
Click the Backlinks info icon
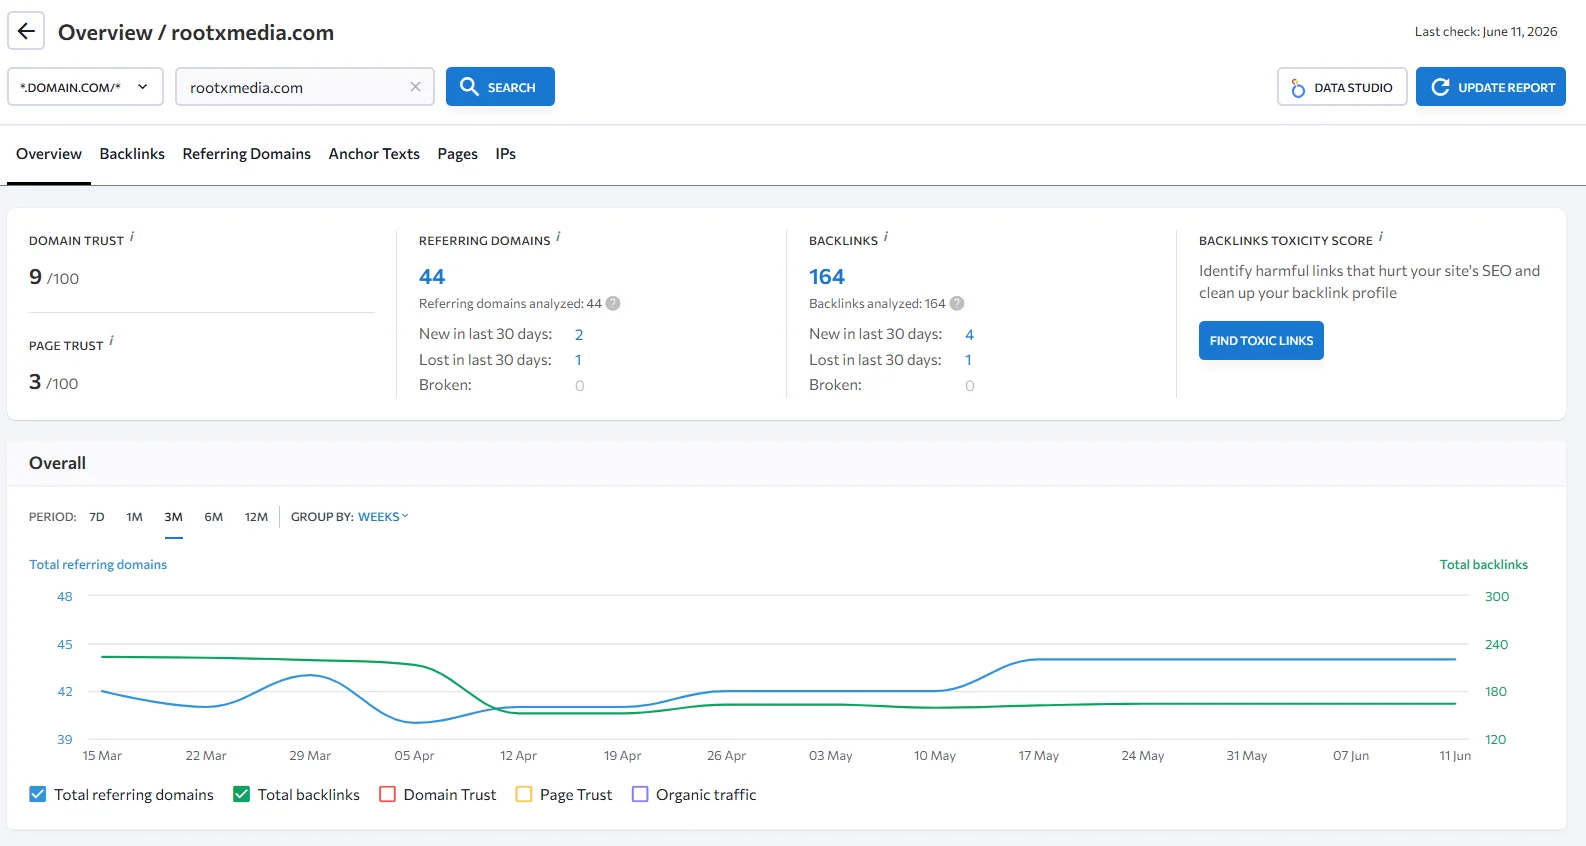click(886, 237)
